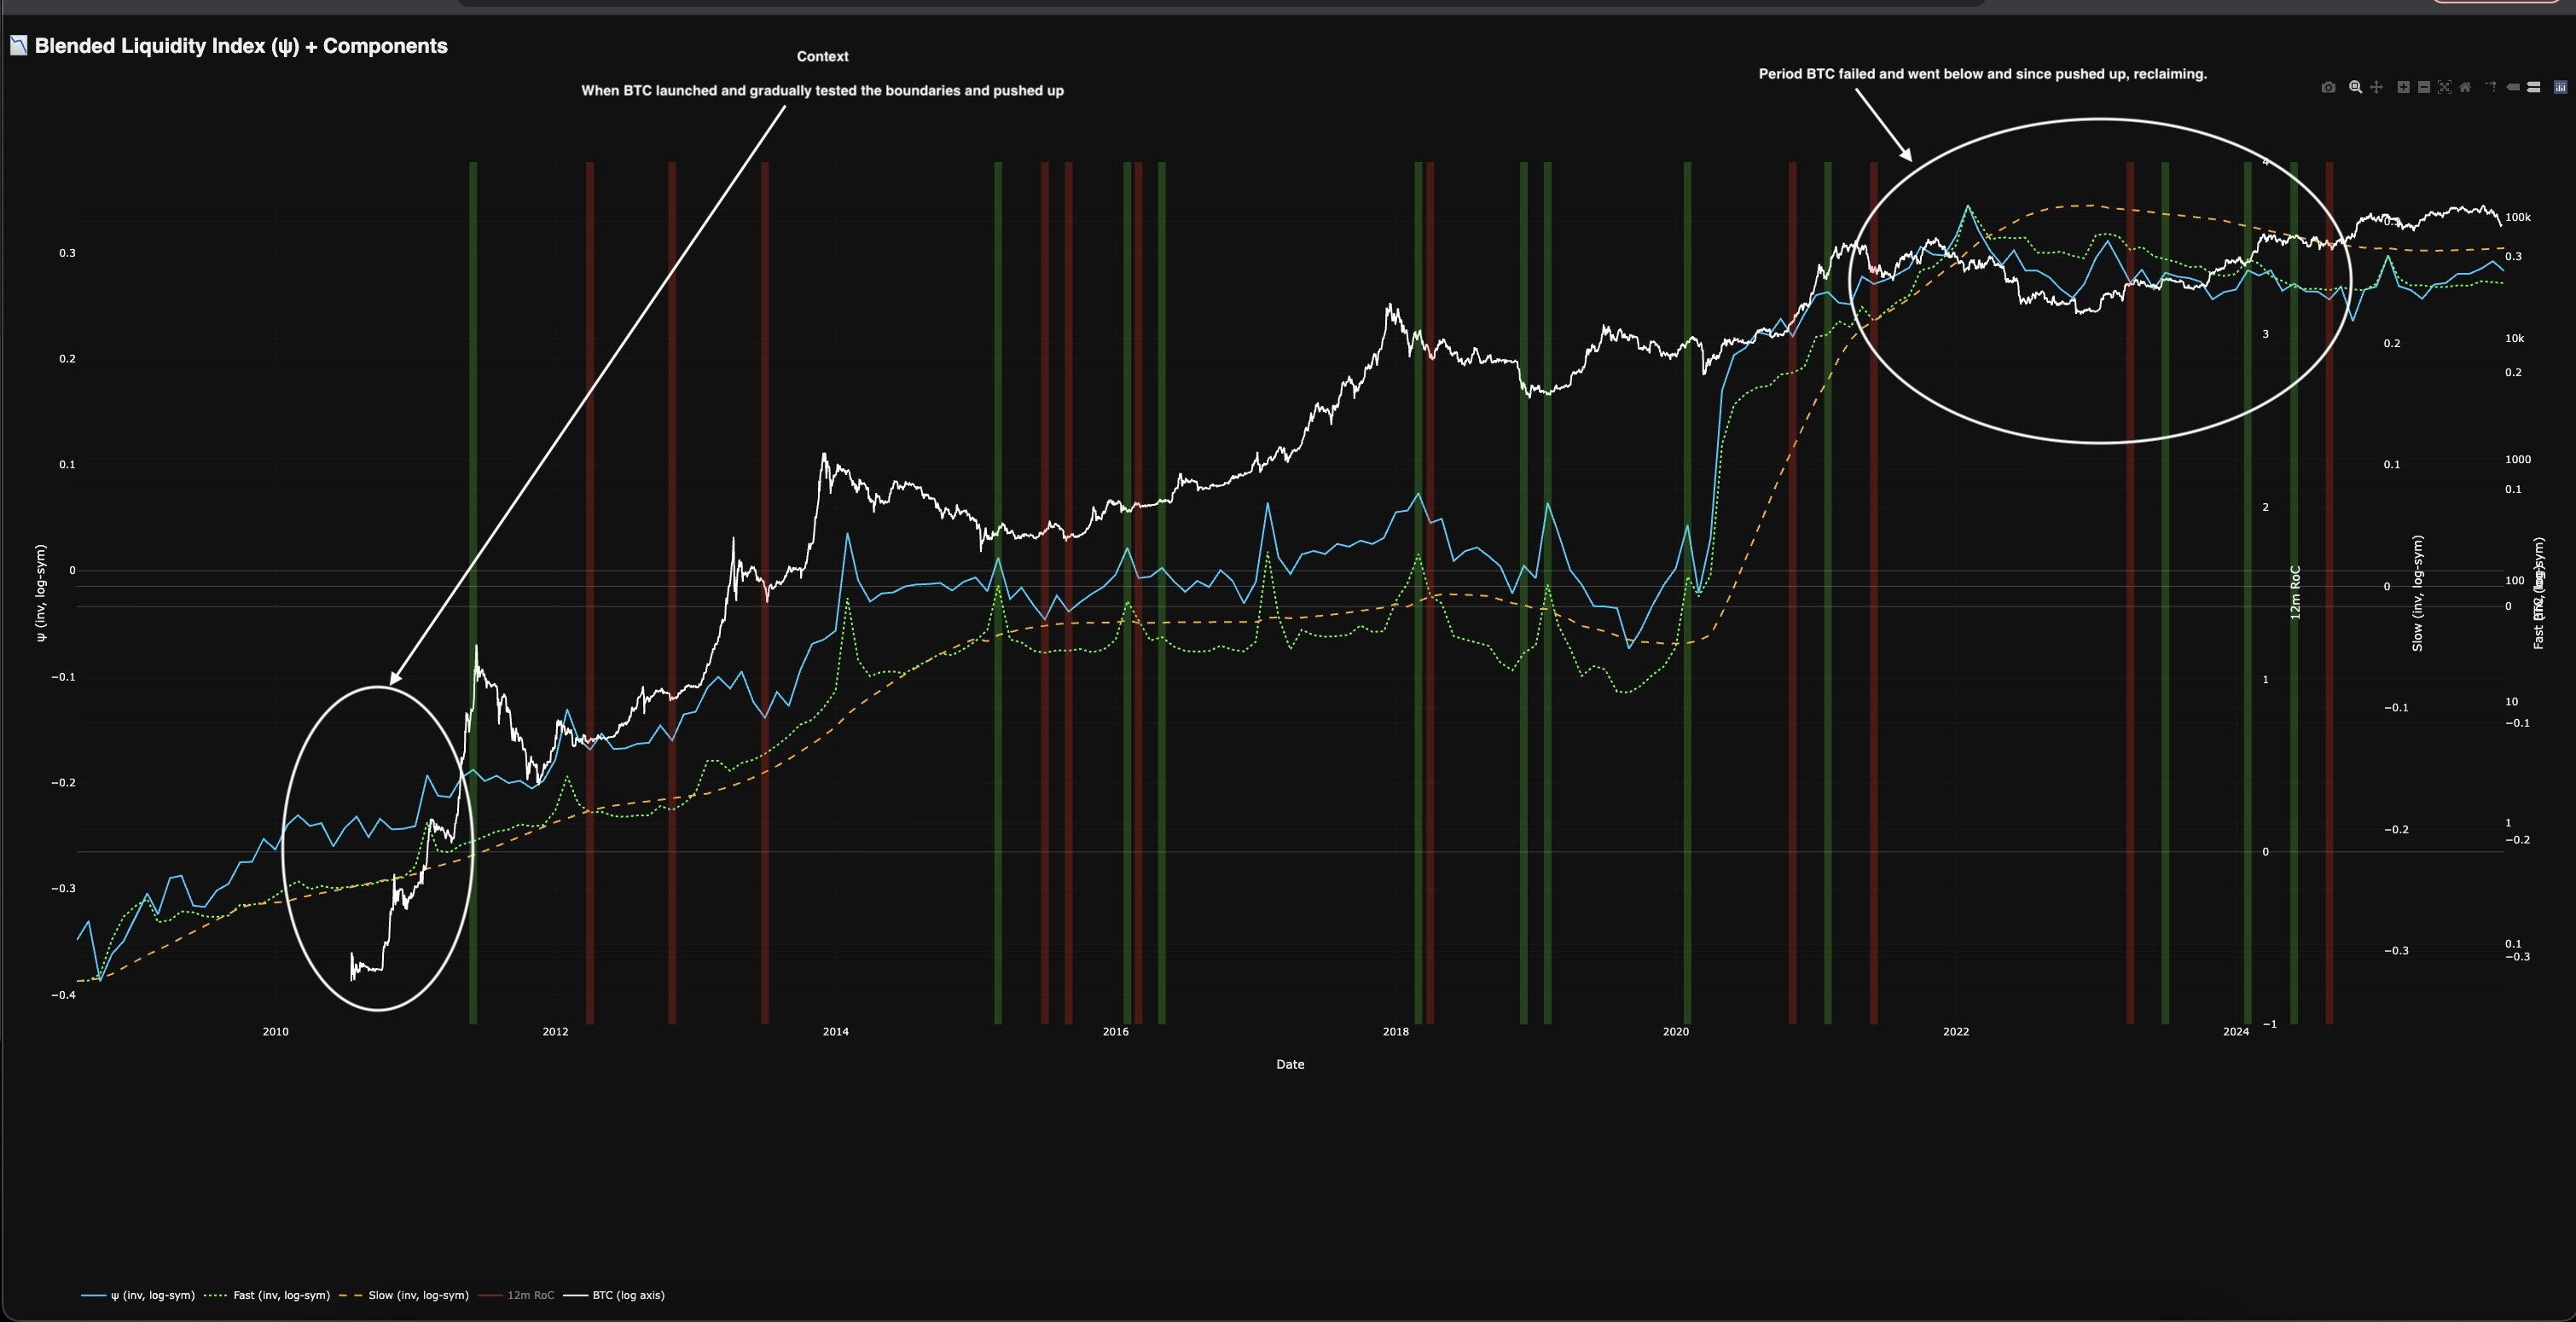Click the Zoom out minus icon in the modebar
Image resolution: width=2576 pixels, height=1322 pixels.
[2424, 88]
